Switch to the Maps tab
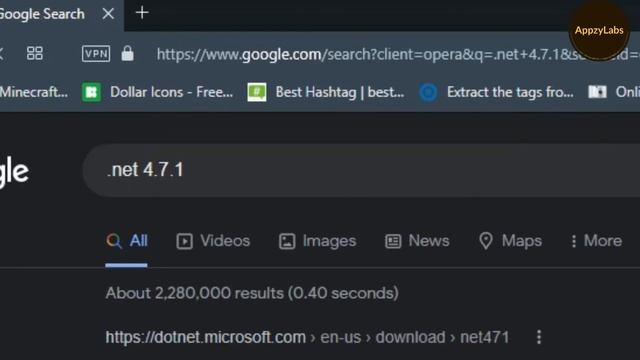This screenshot has width=640, height=360. 510,241
